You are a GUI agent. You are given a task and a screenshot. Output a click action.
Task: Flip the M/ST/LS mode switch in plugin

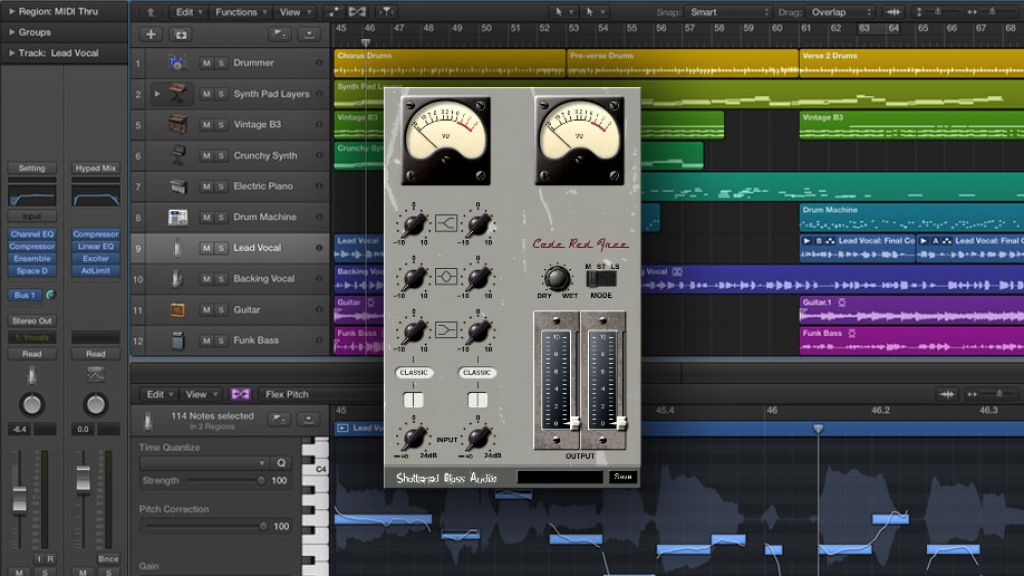tap(601, 279)
